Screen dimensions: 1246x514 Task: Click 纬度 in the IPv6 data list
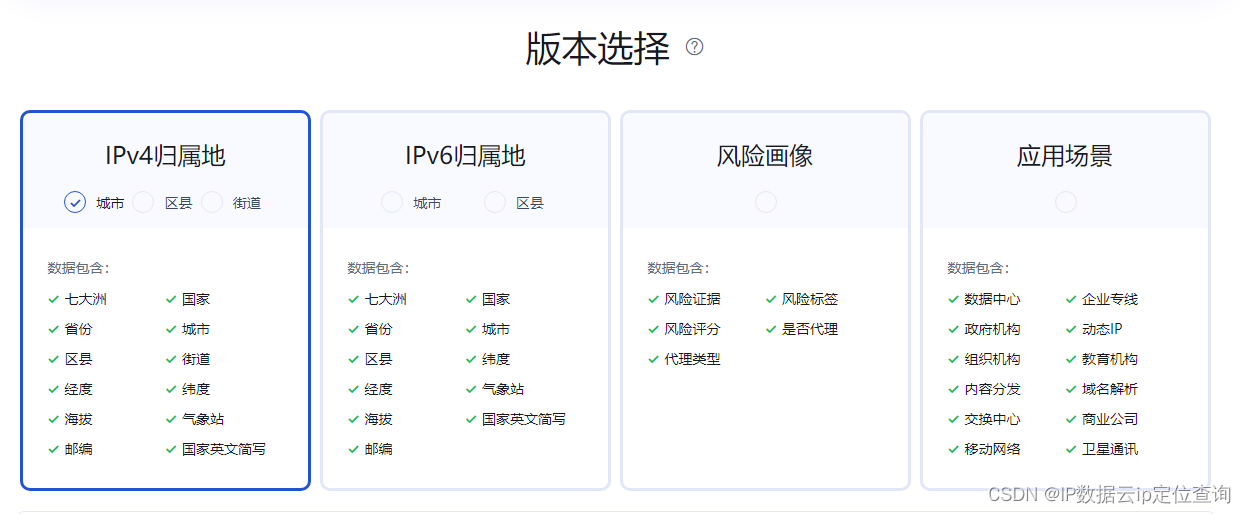496,359
